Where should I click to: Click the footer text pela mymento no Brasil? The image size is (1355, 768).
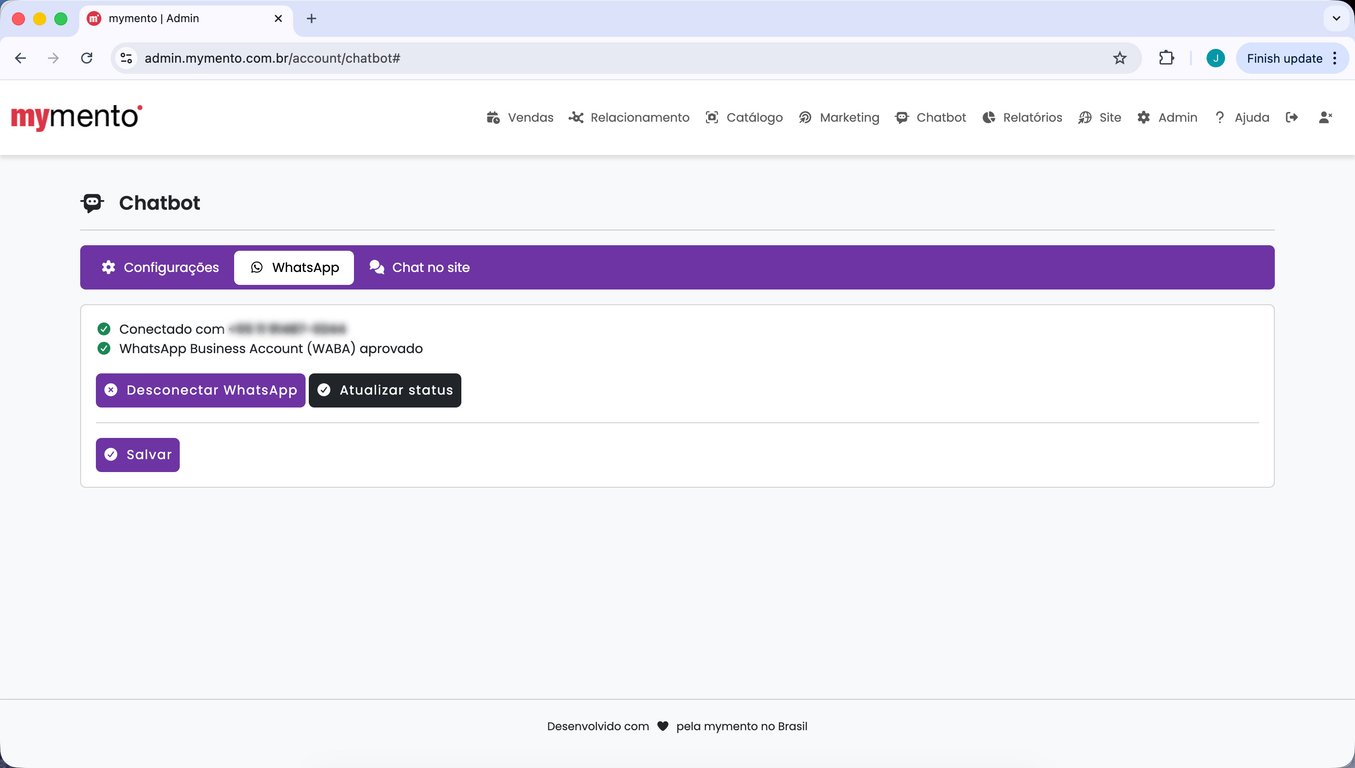[x=742, y=727]
